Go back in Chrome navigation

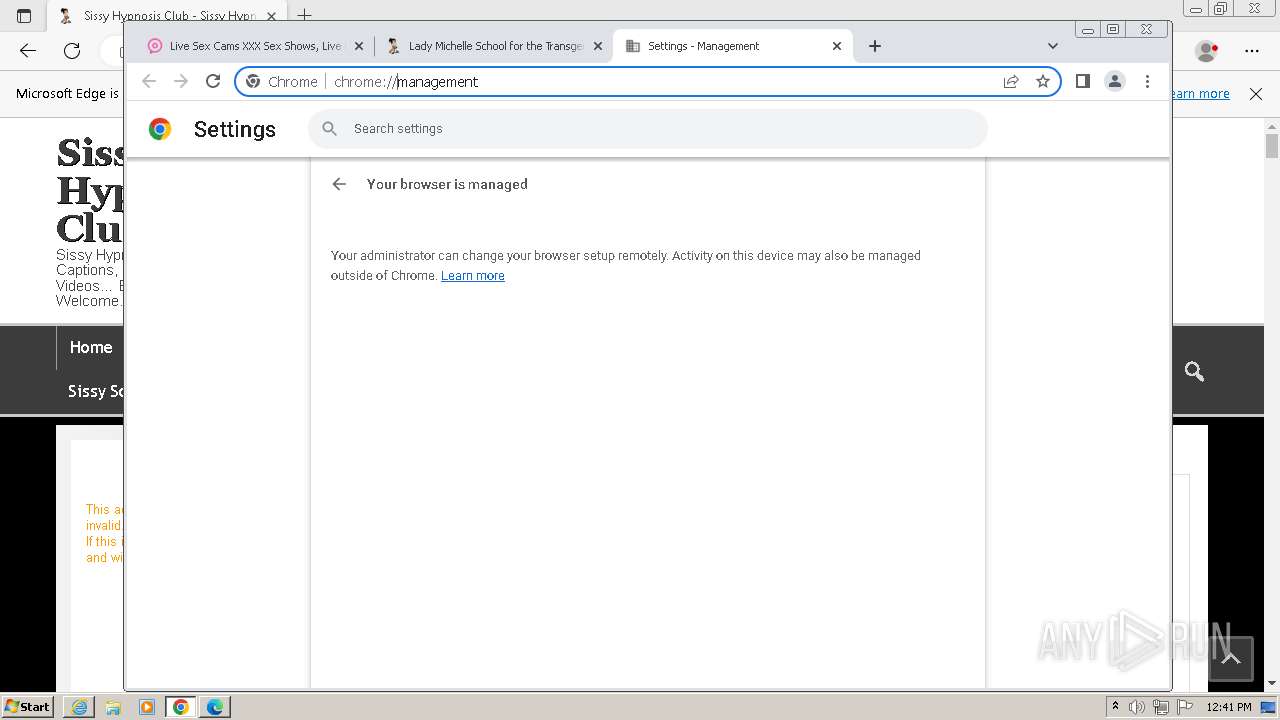click(149, 81)
